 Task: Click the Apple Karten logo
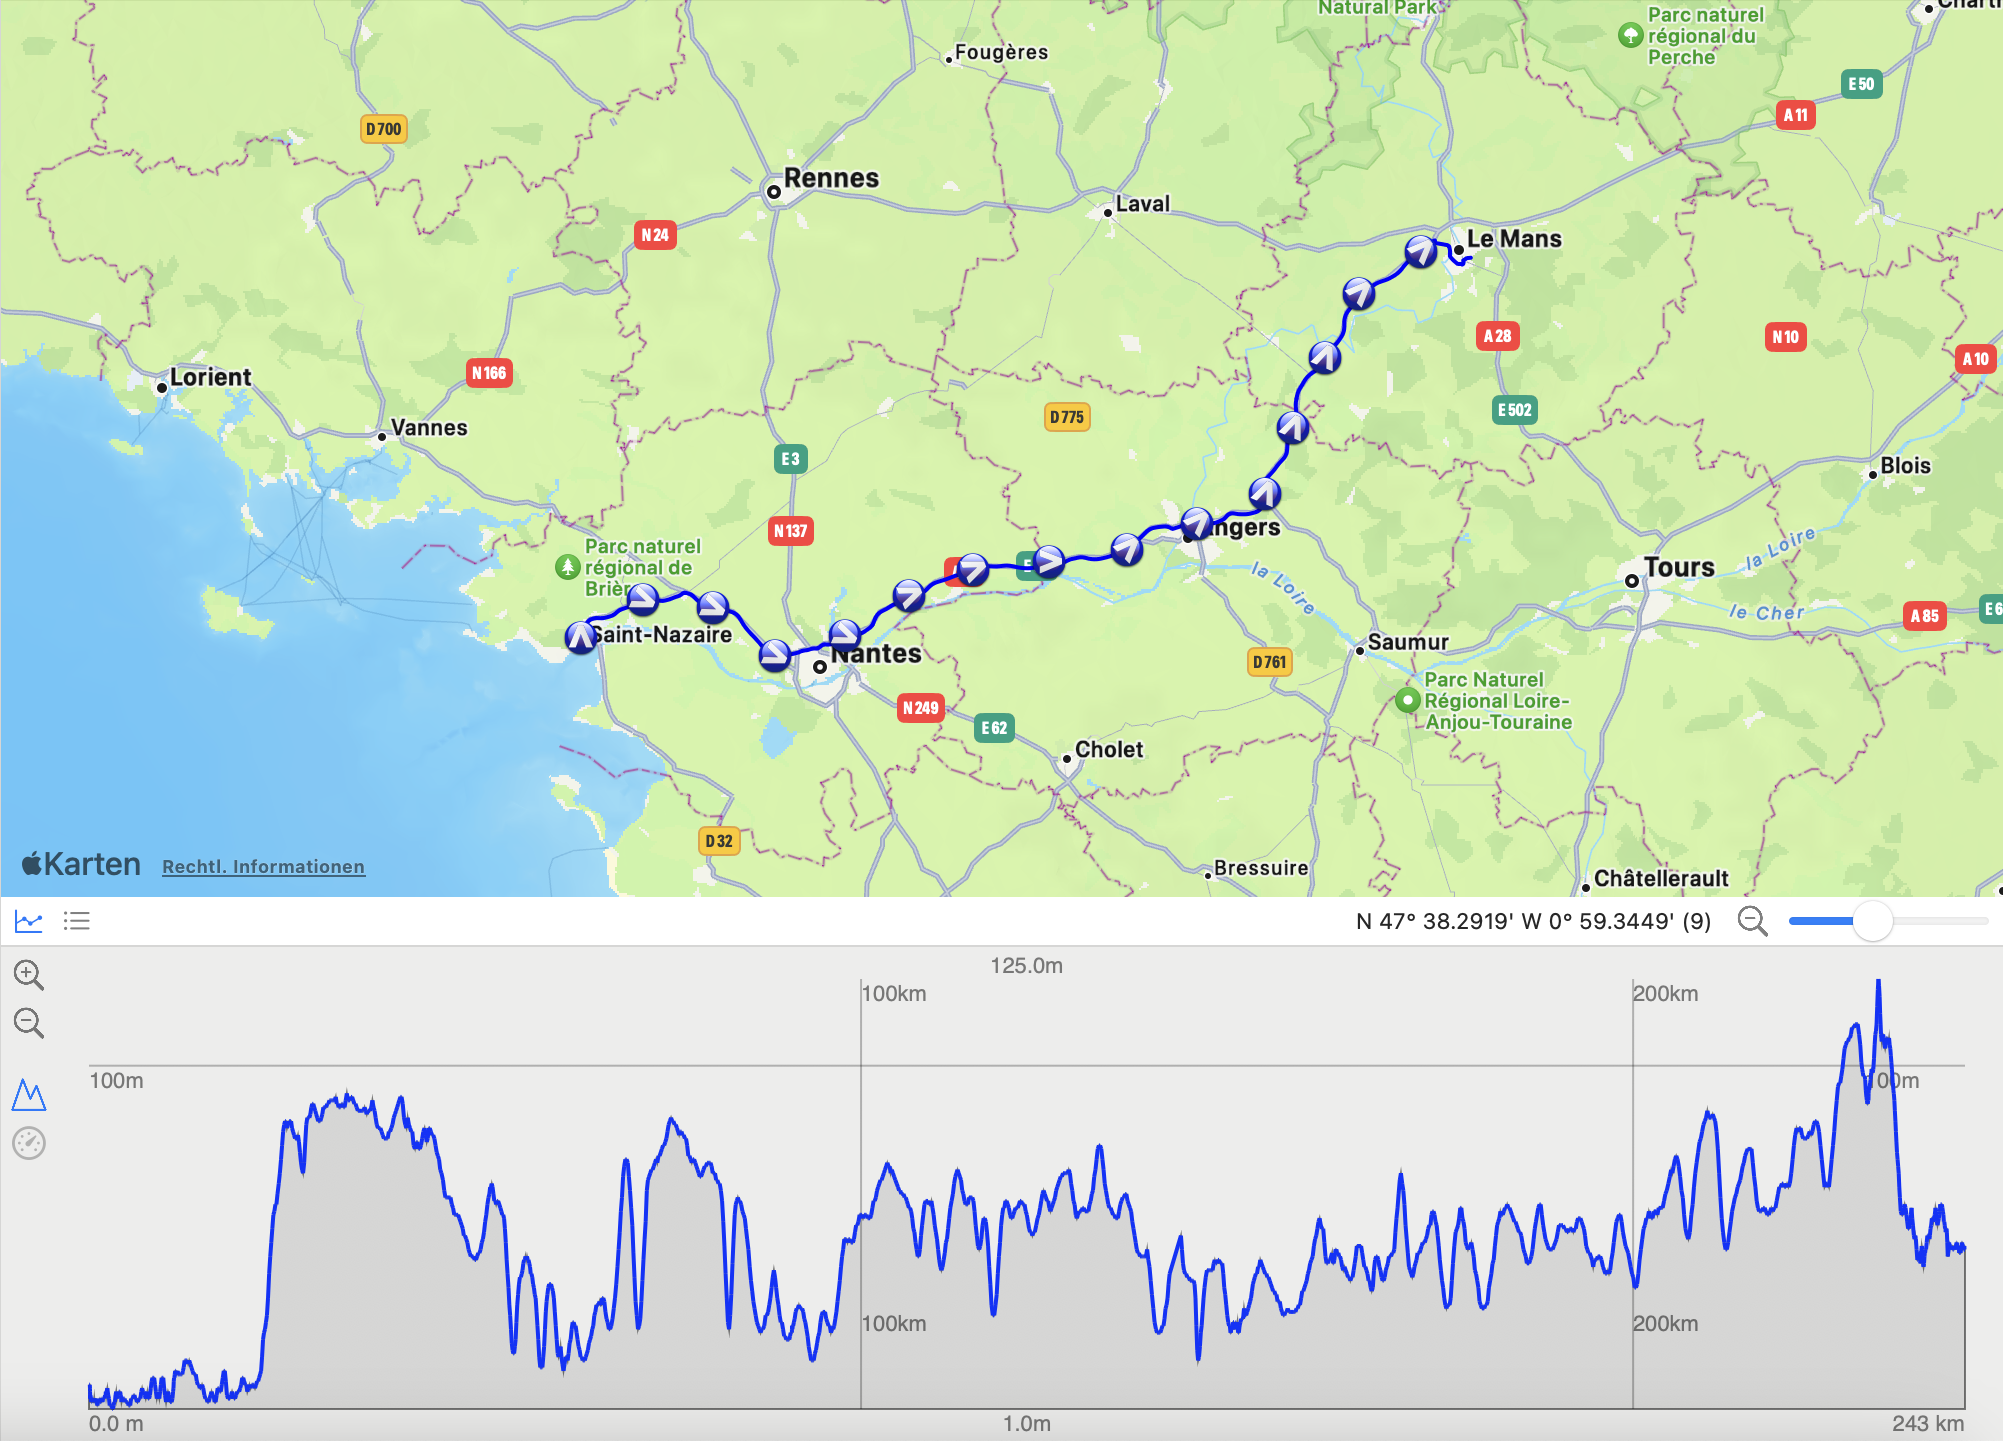pyautogui.click(x=79, y=863)
